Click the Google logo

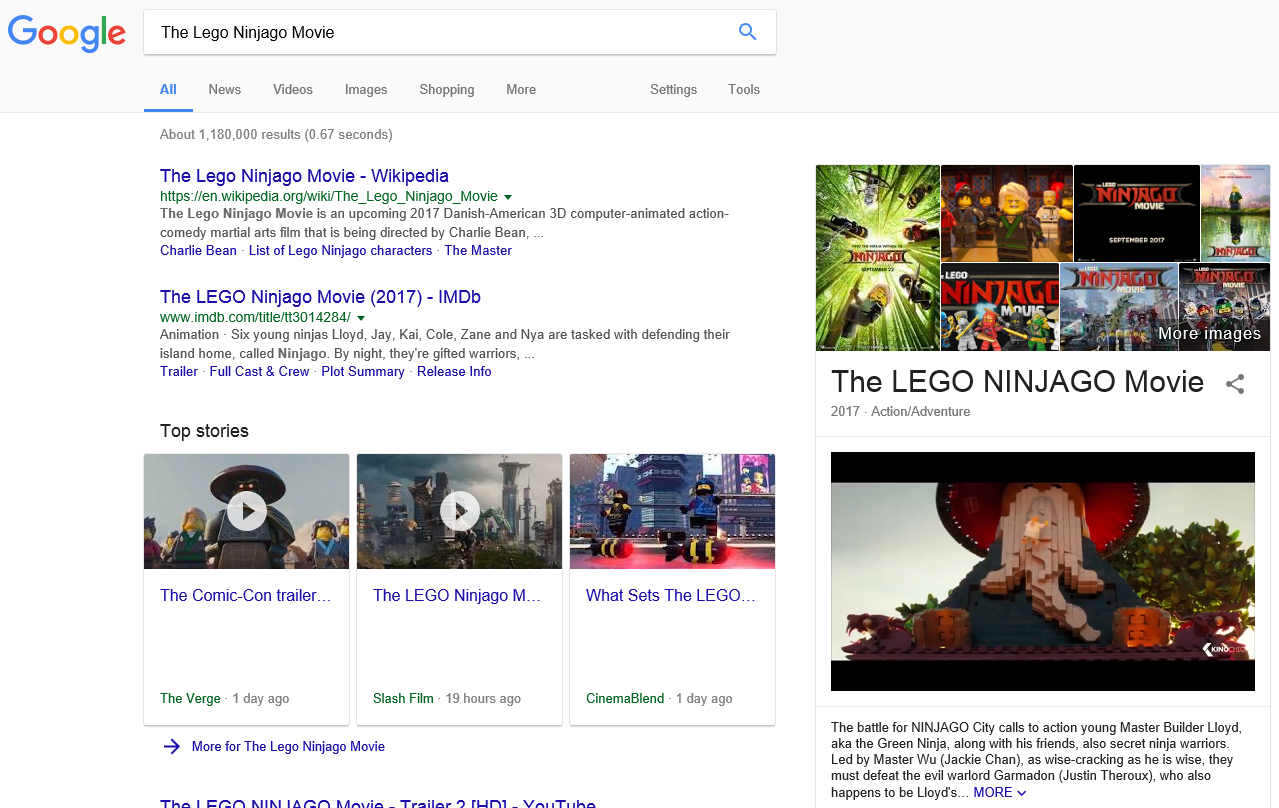point(66,33)
